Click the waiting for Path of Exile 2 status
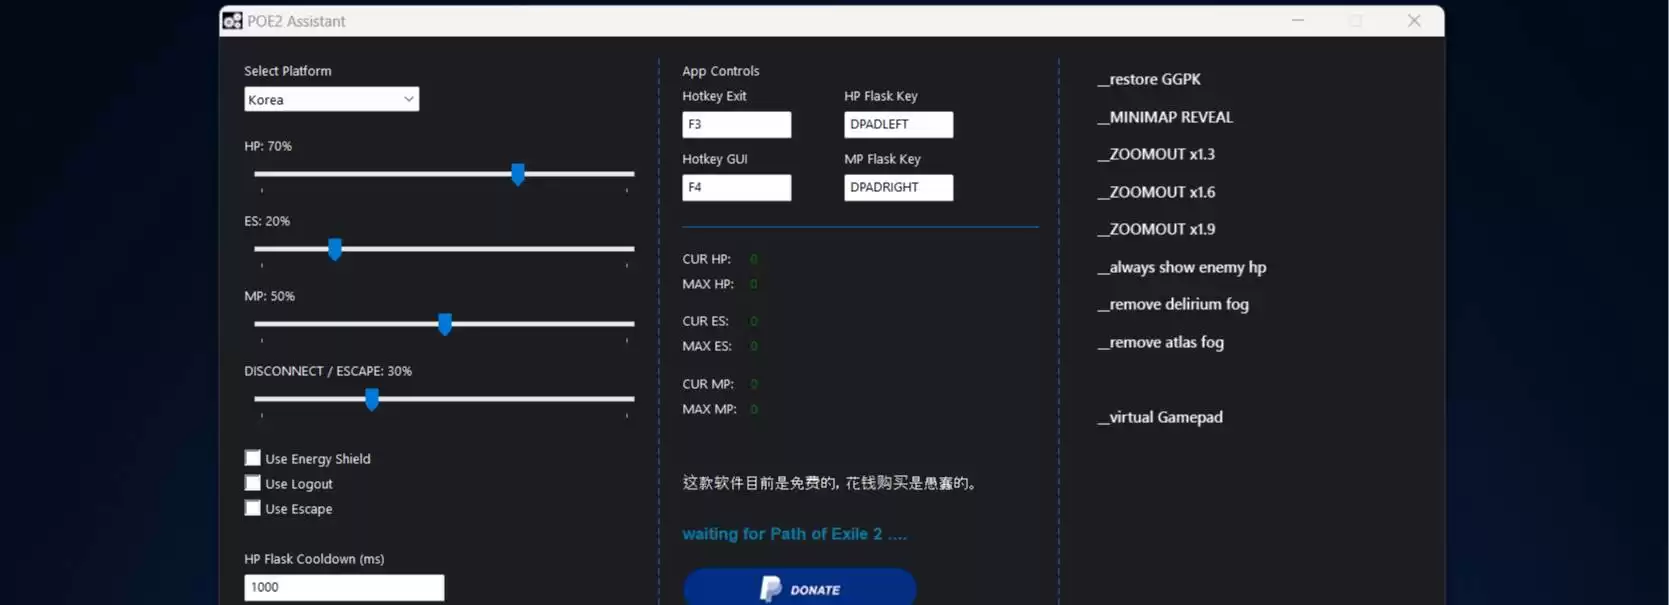Image resolution: width=1669 pixels, height=605 pixels. tap(795, 534)
